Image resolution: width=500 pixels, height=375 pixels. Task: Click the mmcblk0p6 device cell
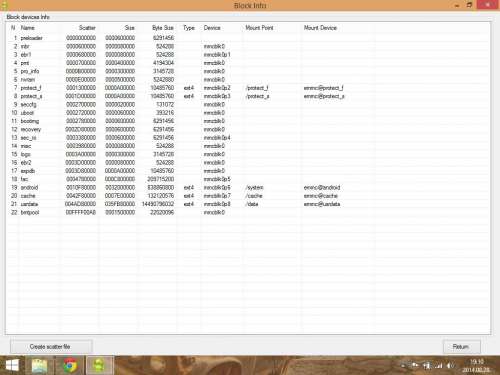click(x=217, y=188)
